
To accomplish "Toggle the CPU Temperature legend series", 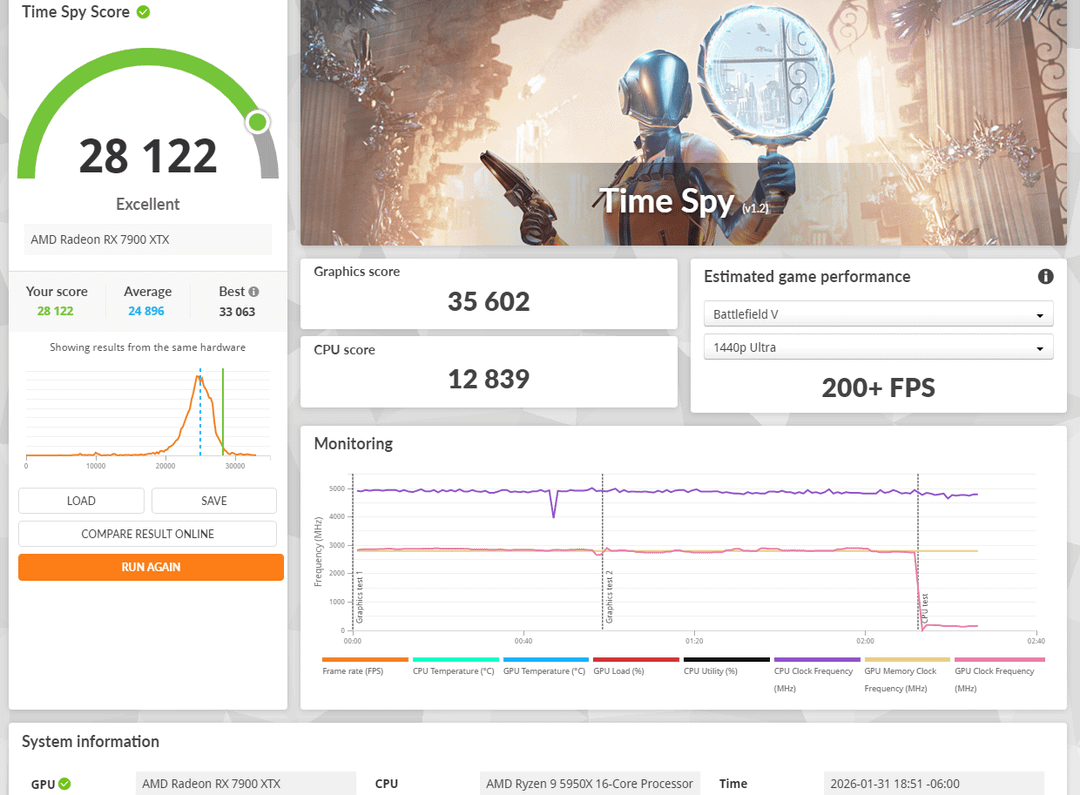I will click(453, 671).
